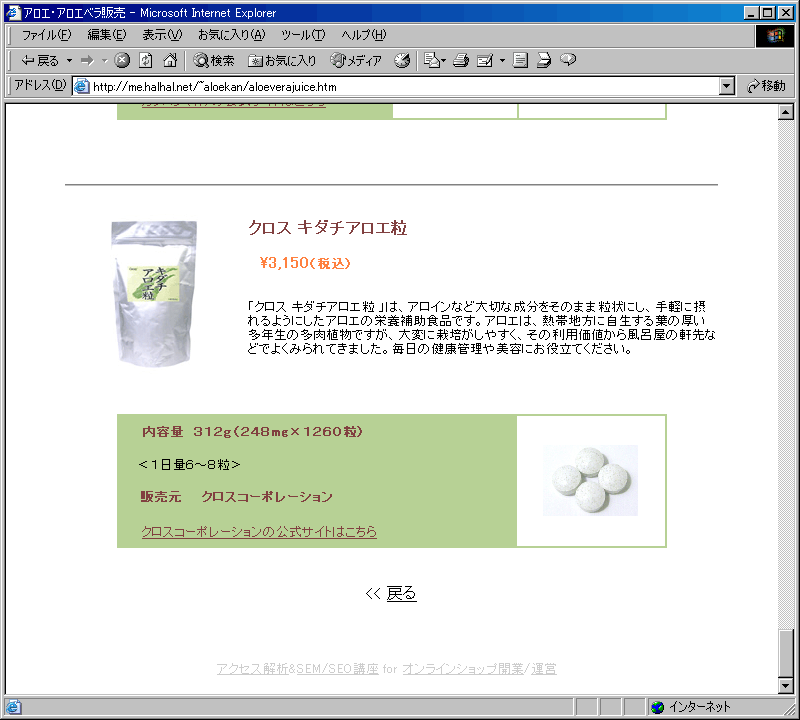This screenshot has width=800, height=720.
Task: Click the price ¥3,150(税込)
Action: [x=305, y=263]
